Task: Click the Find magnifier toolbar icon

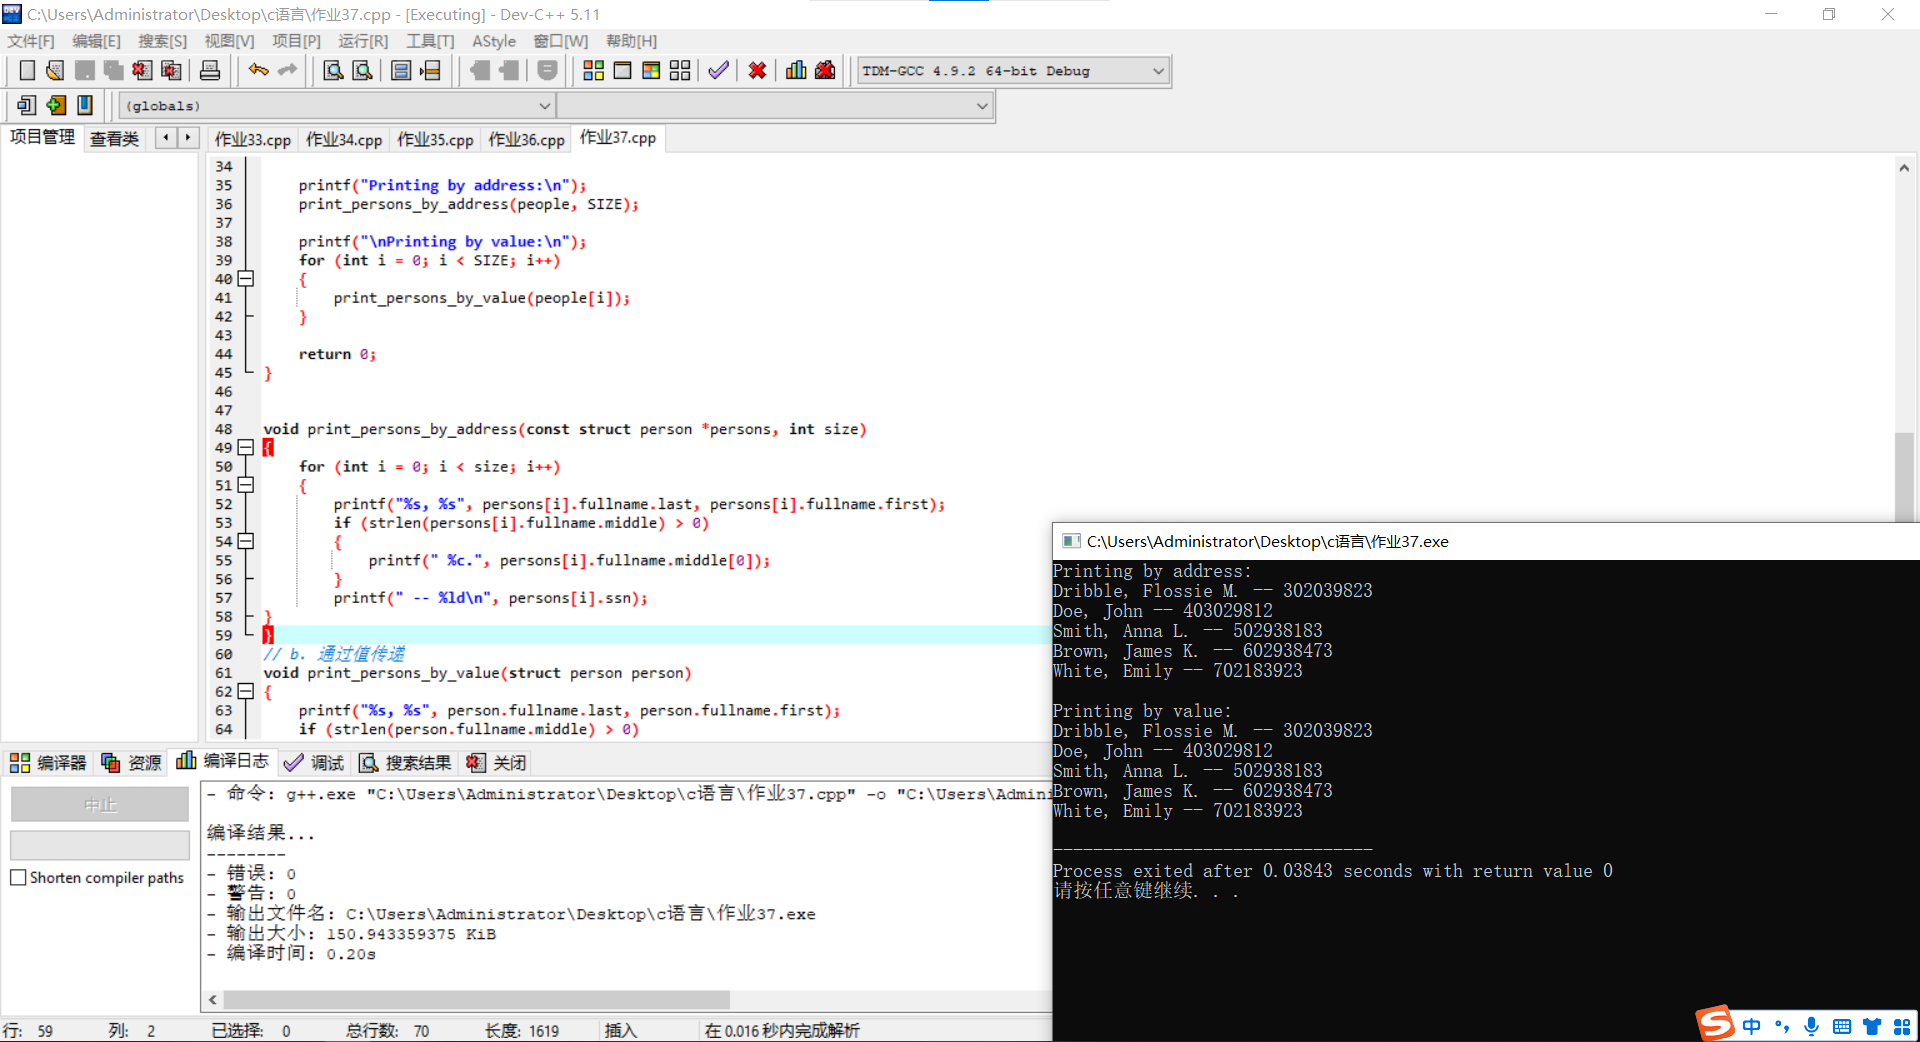Action: 333,70
